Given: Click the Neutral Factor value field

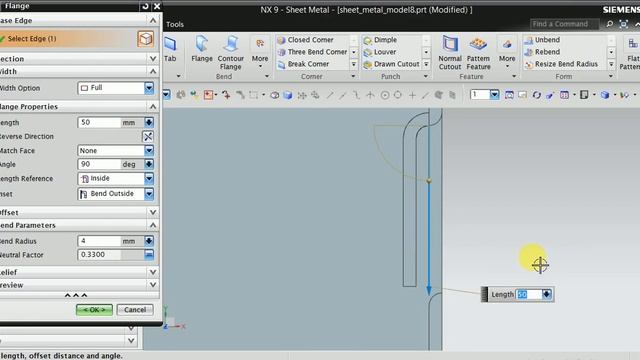Looking at the screenshot, I should (99, 255).
